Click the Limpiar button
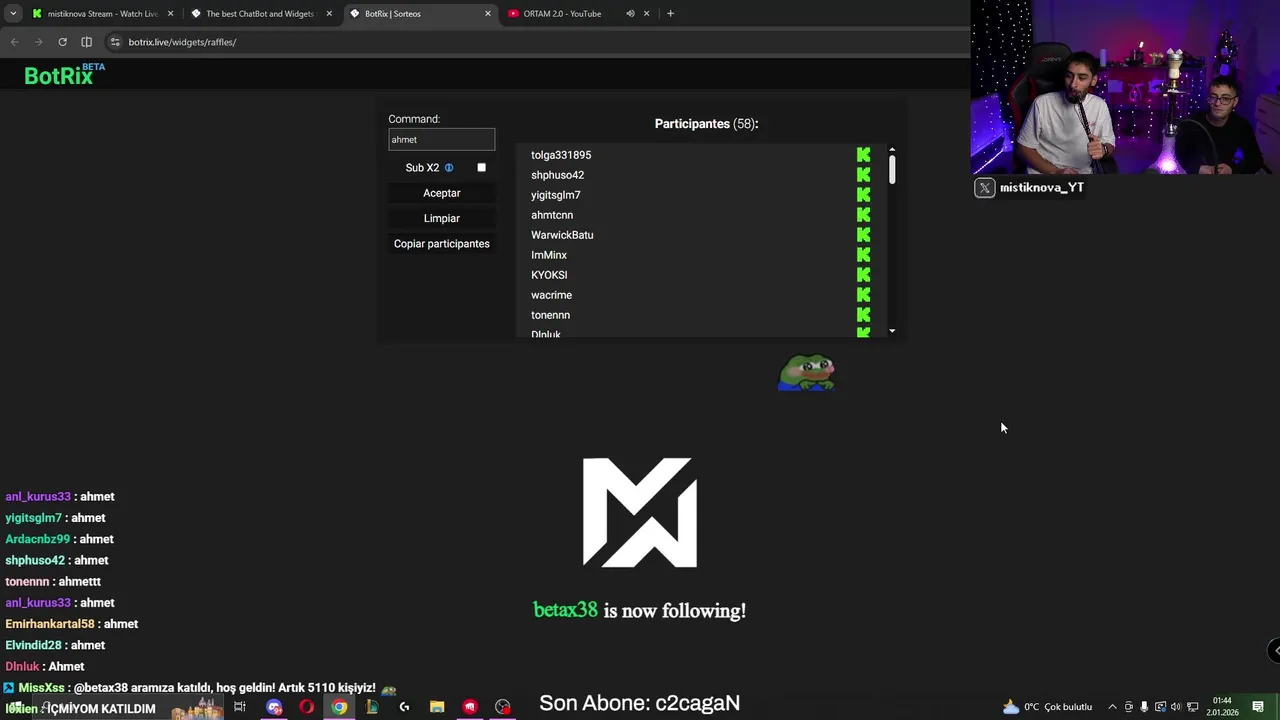This screenshot has width=1280, height=720. 441,218
